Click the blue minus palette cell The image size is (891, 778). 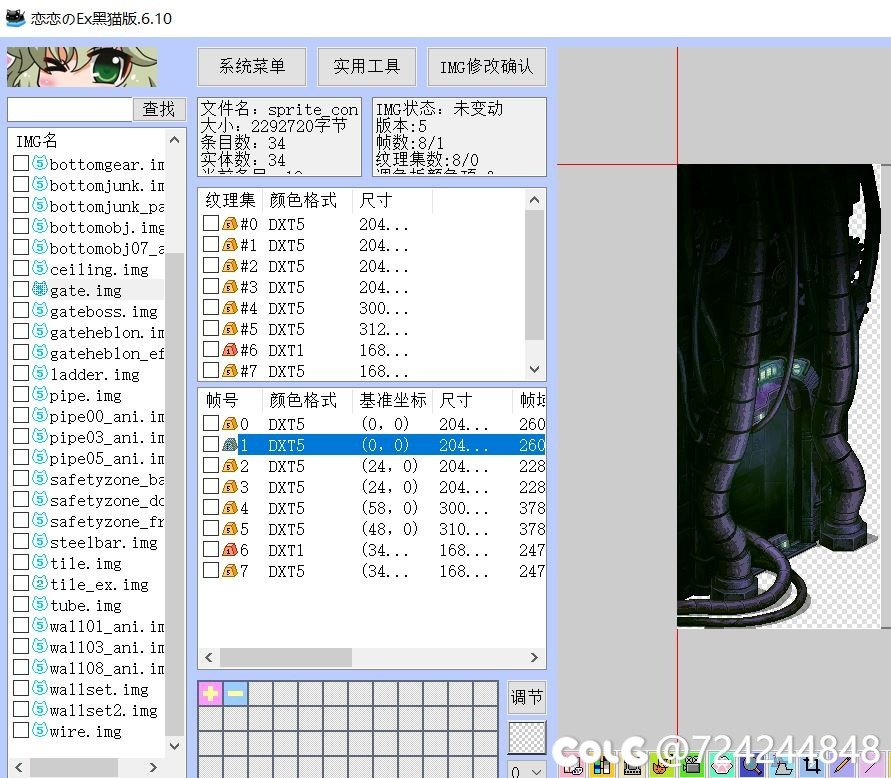[235, 693]
